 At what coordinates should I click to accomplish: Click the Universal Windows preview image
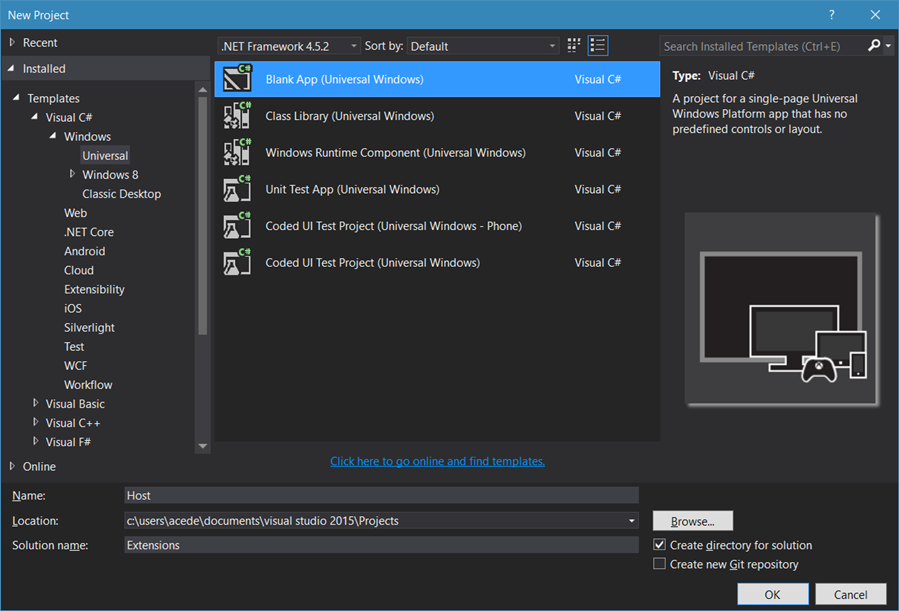pos(781,310)
